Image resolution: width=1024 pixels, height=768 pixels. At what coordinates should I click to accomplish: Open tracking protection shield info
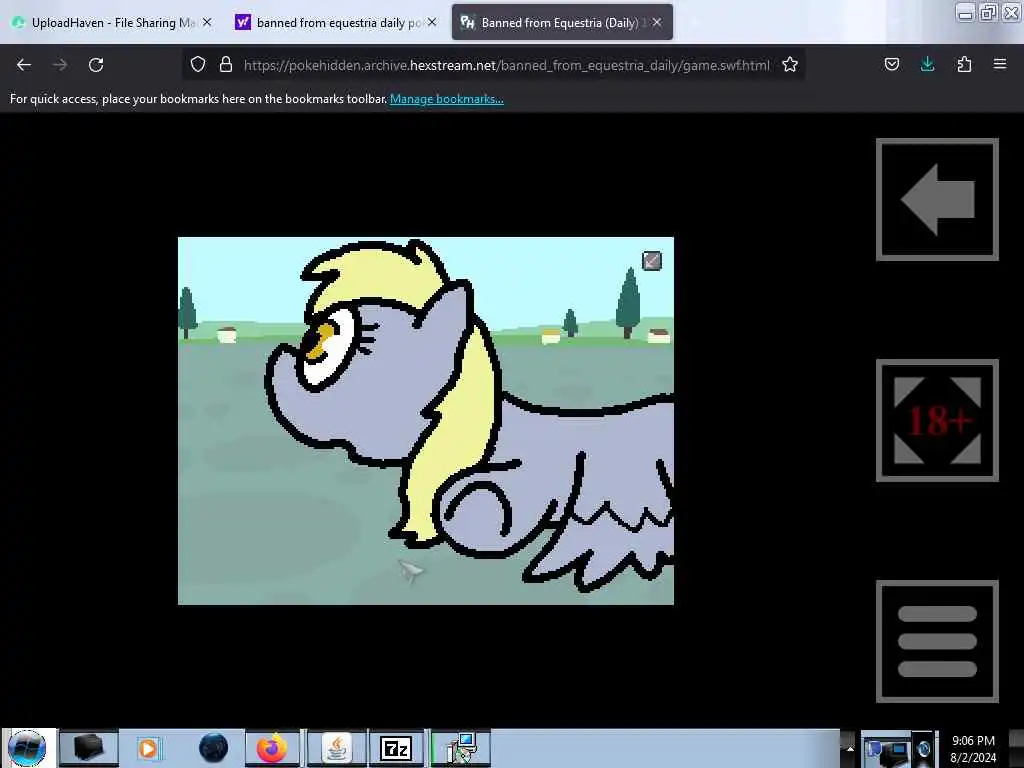[198, 65]
